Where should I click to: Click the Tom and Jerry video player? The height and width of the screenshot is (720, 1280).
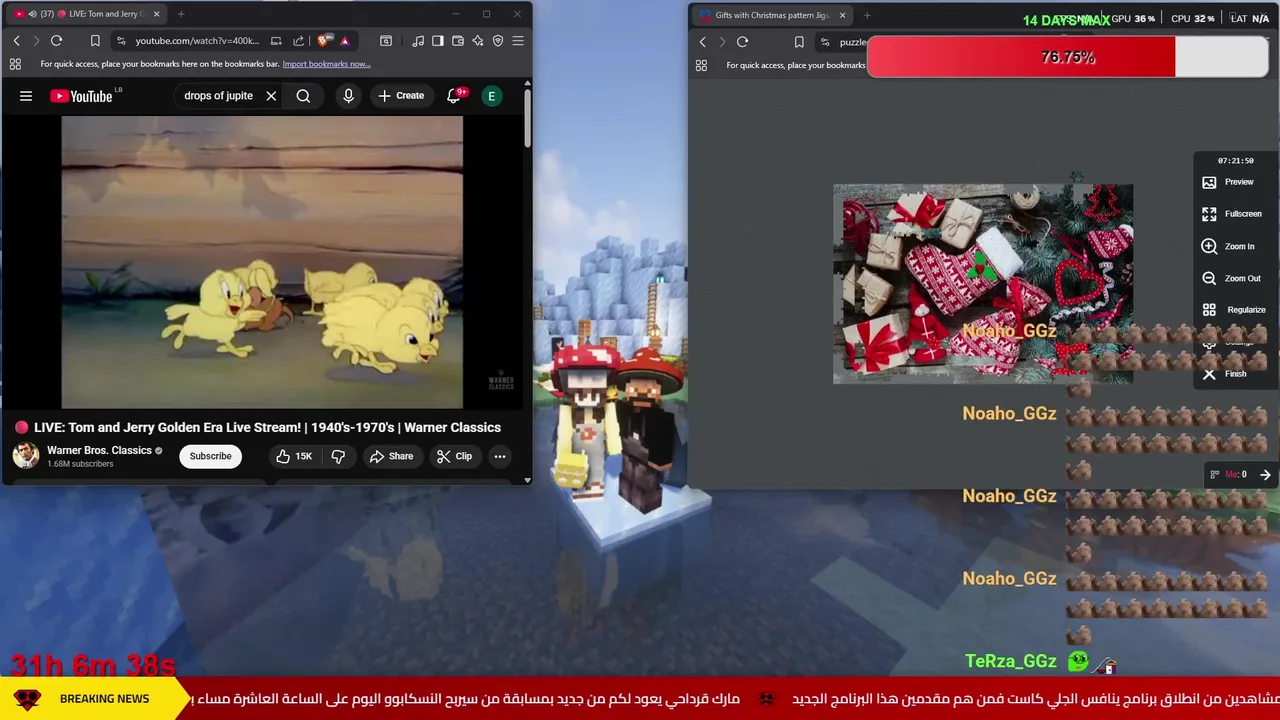(x=262, y=262)
